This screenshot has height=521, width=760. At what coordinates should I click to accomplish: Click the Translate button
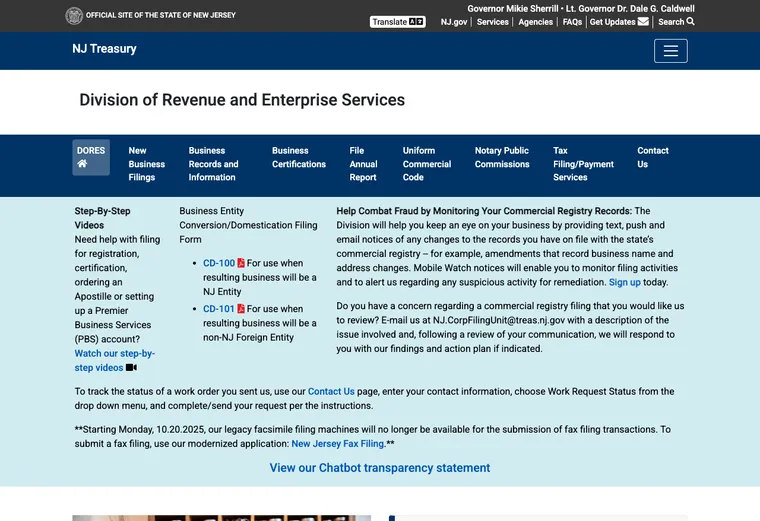point(397,22)
